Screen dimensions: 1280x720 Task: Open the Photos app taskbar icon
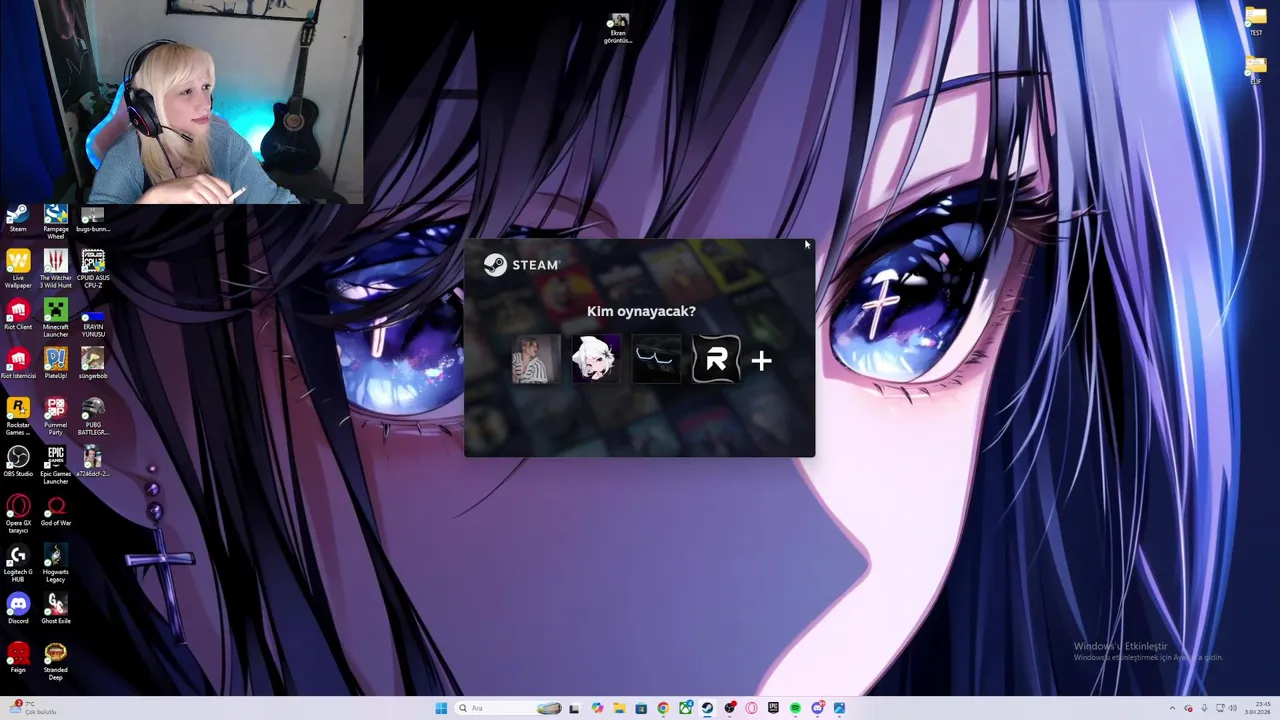pos(839,708)
